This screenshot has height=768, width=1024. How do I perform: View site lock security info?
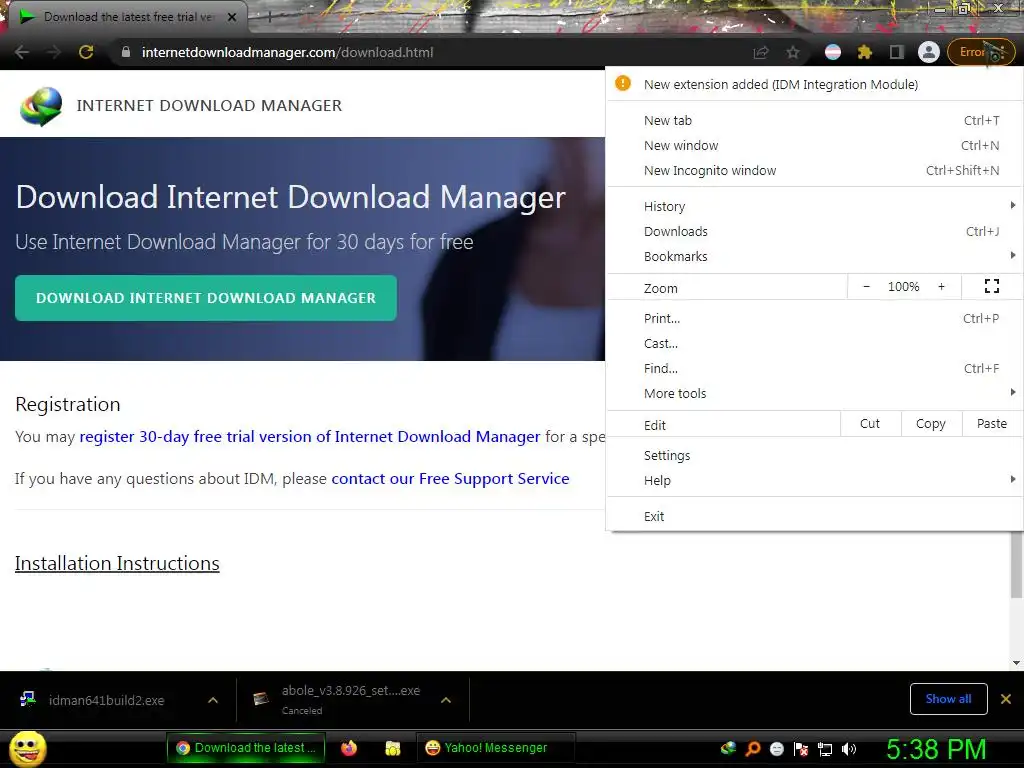126,52
